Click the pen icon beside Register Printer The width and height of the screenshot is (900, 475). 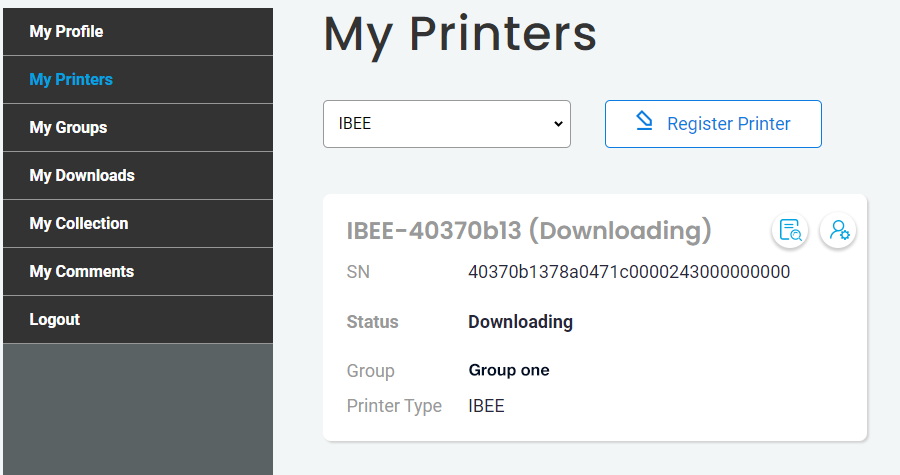[x=645, y=122]
